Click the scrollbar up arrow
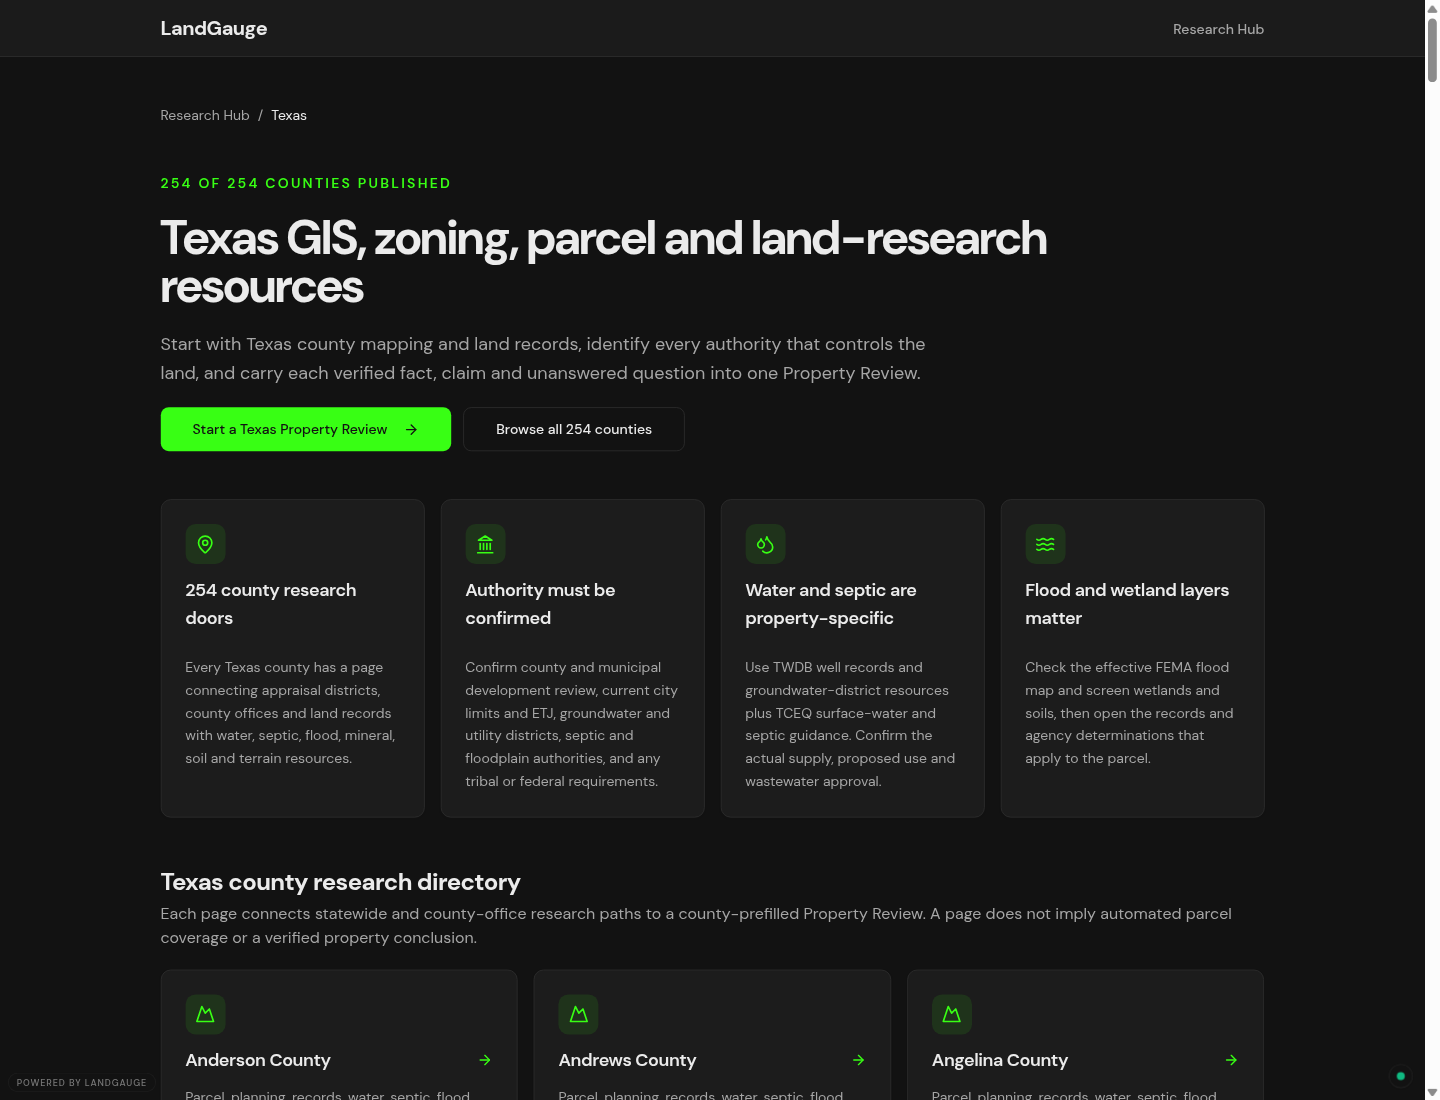Viewport: 1440px width, 1100px height. [1432, 8]
